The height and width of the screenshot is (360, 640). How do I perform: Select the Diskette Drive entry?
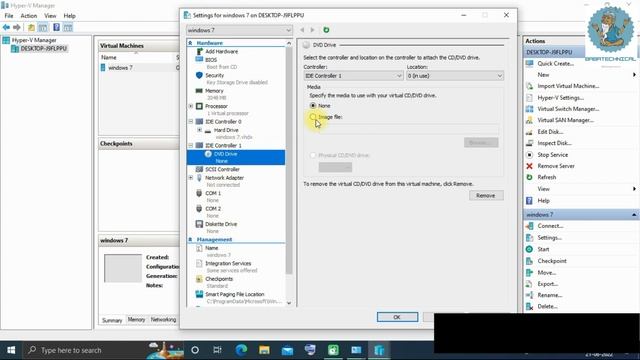(221, 224)
